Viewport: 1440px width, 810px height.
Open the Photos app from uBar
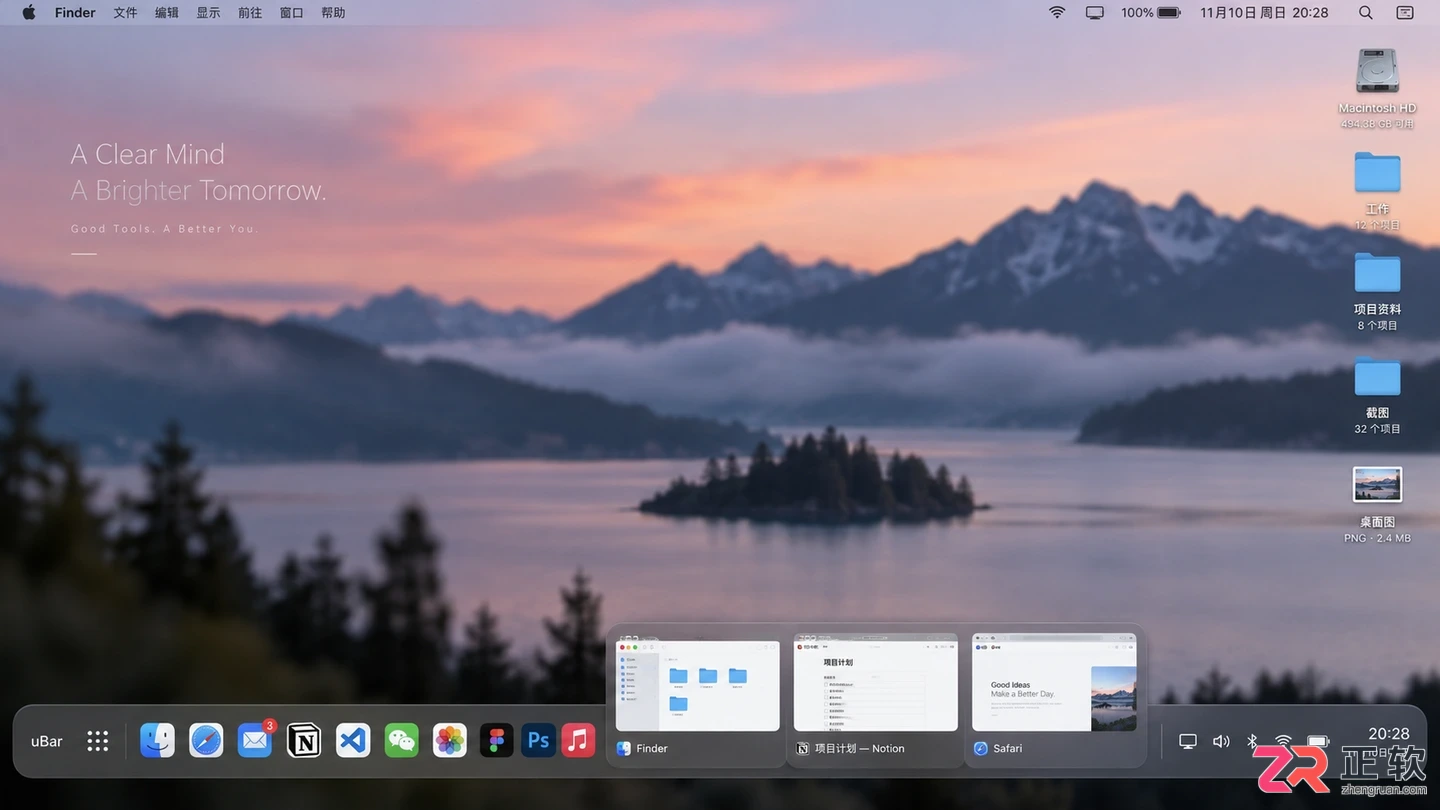(x=450, y=740)
